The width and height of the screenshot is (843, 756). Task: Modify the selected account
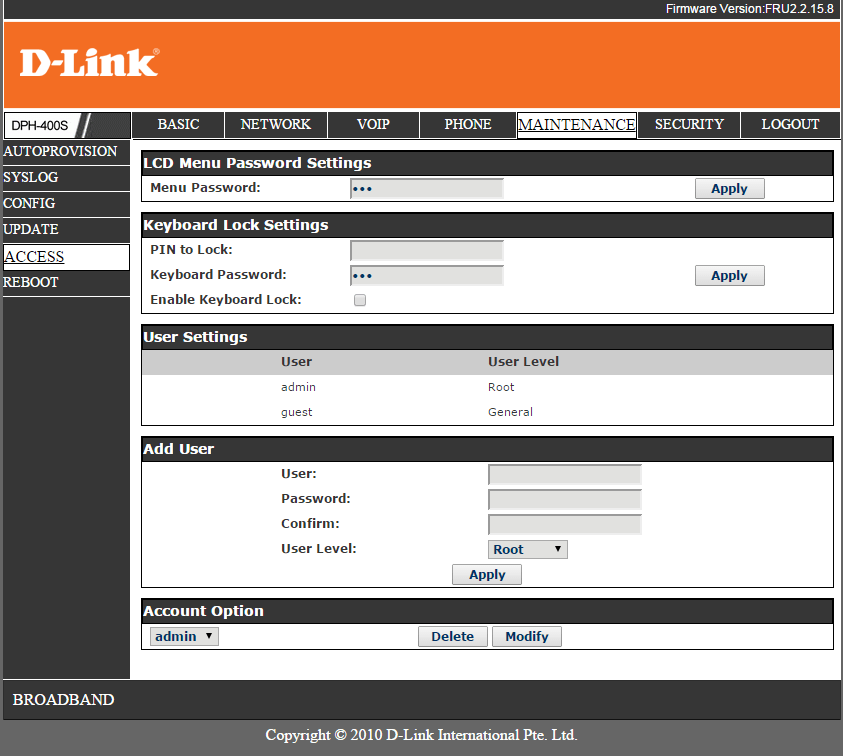(x=527, y=637)
